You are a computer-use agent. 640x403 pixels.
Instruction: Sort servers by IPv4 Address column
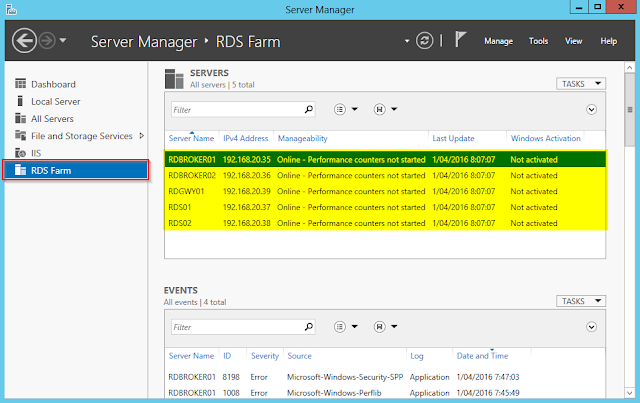pyautogui.click(x=245, y=138)
